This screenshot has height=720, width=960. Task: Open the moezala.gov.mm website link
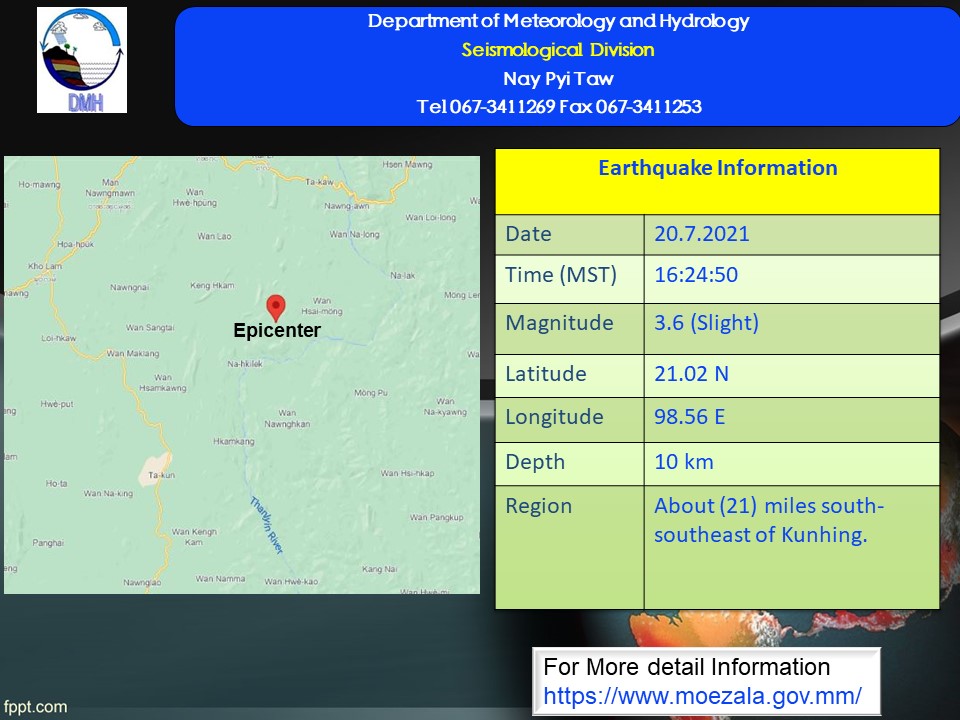(x=702, y=696)
